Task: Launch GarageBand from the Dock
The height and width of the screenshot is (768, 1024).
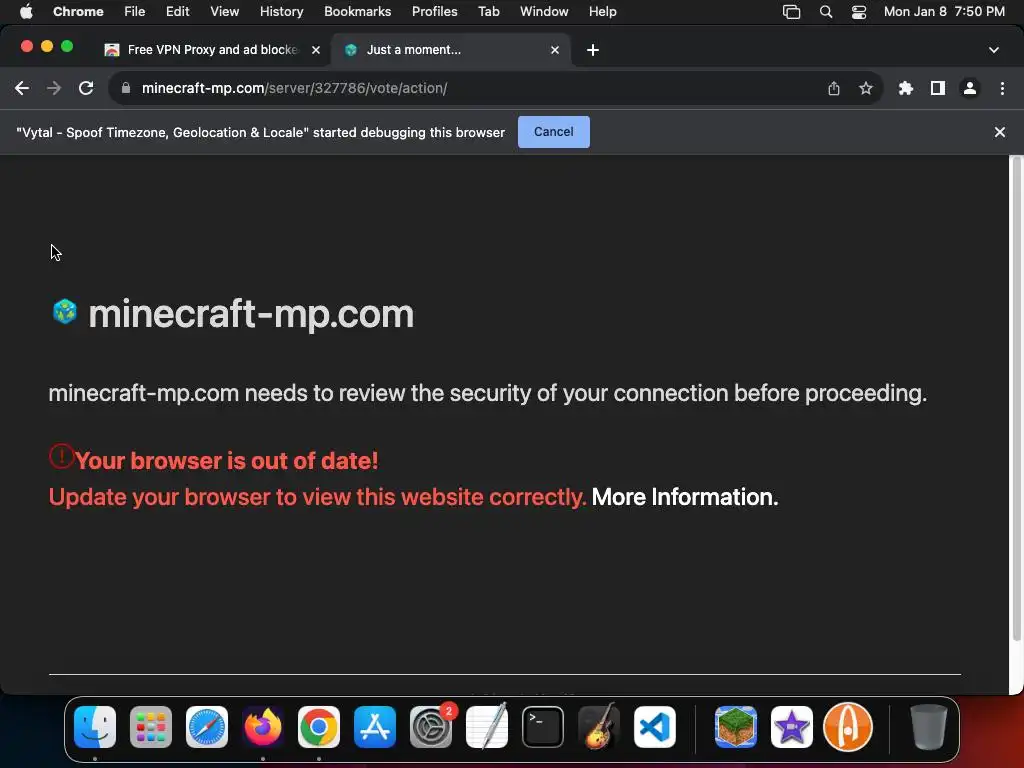Action: pos(599,727)
